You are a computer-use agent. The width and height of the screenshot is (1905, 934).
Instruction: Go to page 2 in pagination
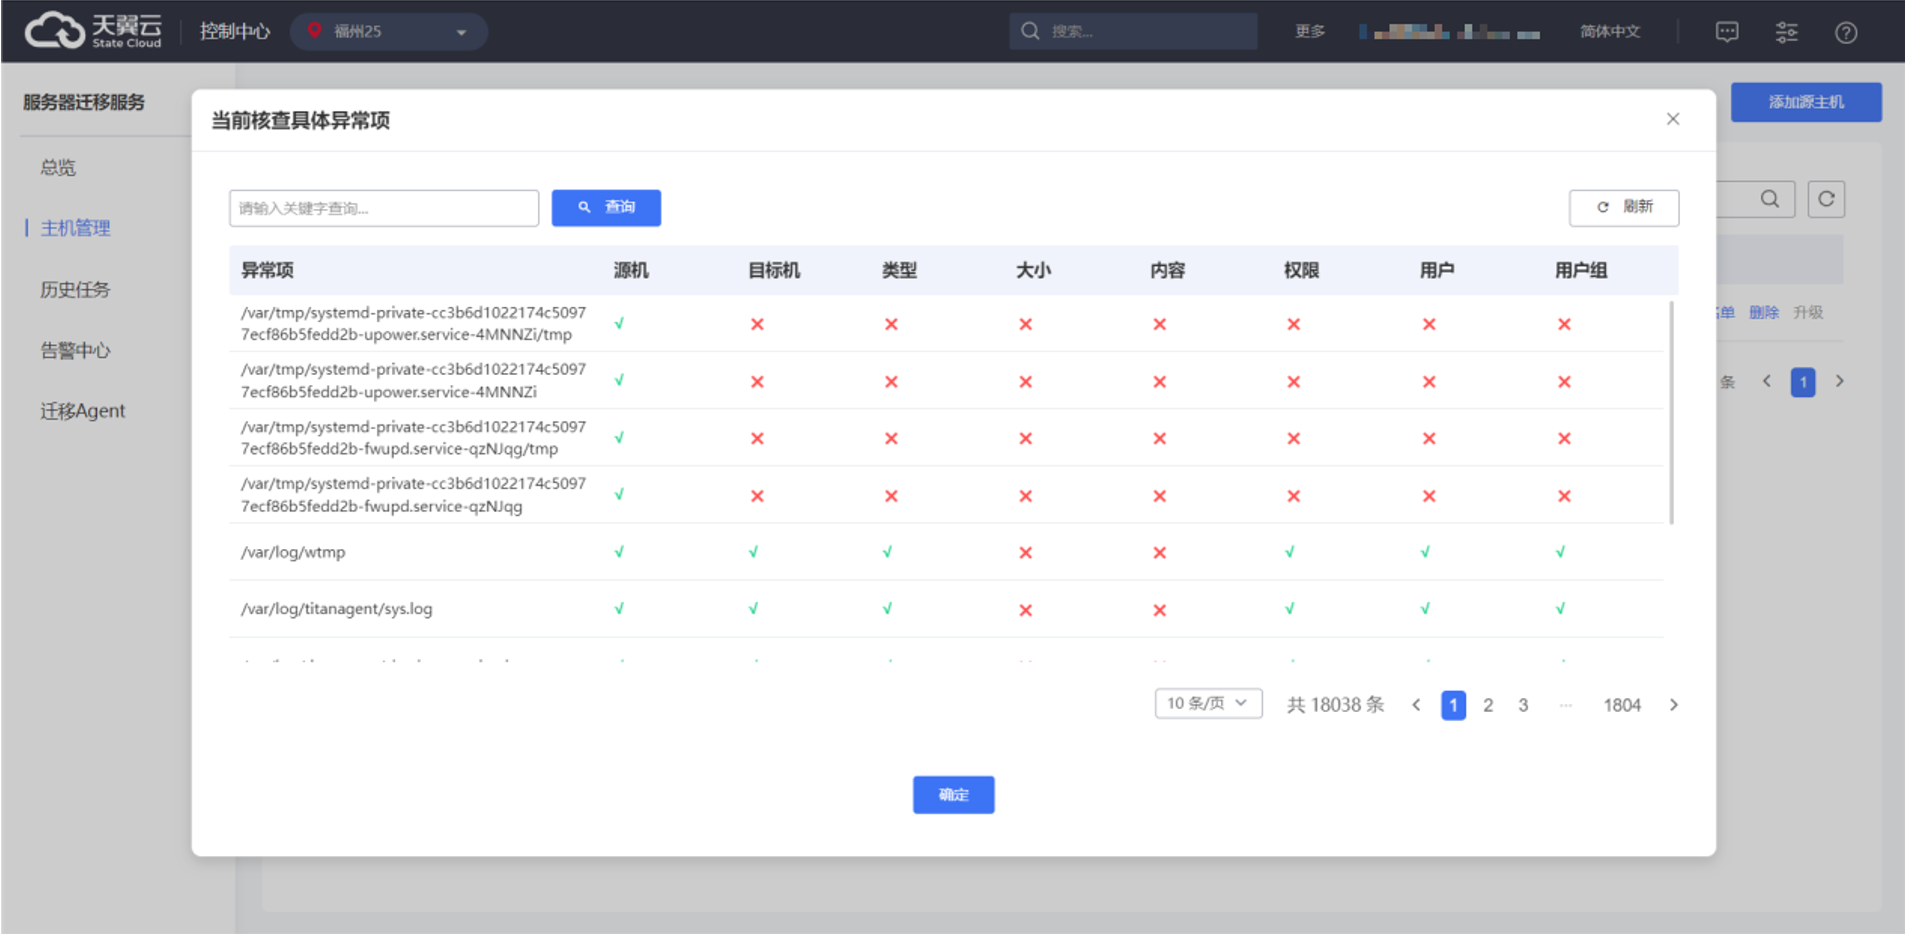pyautogui.click(x=1488, y=705)
